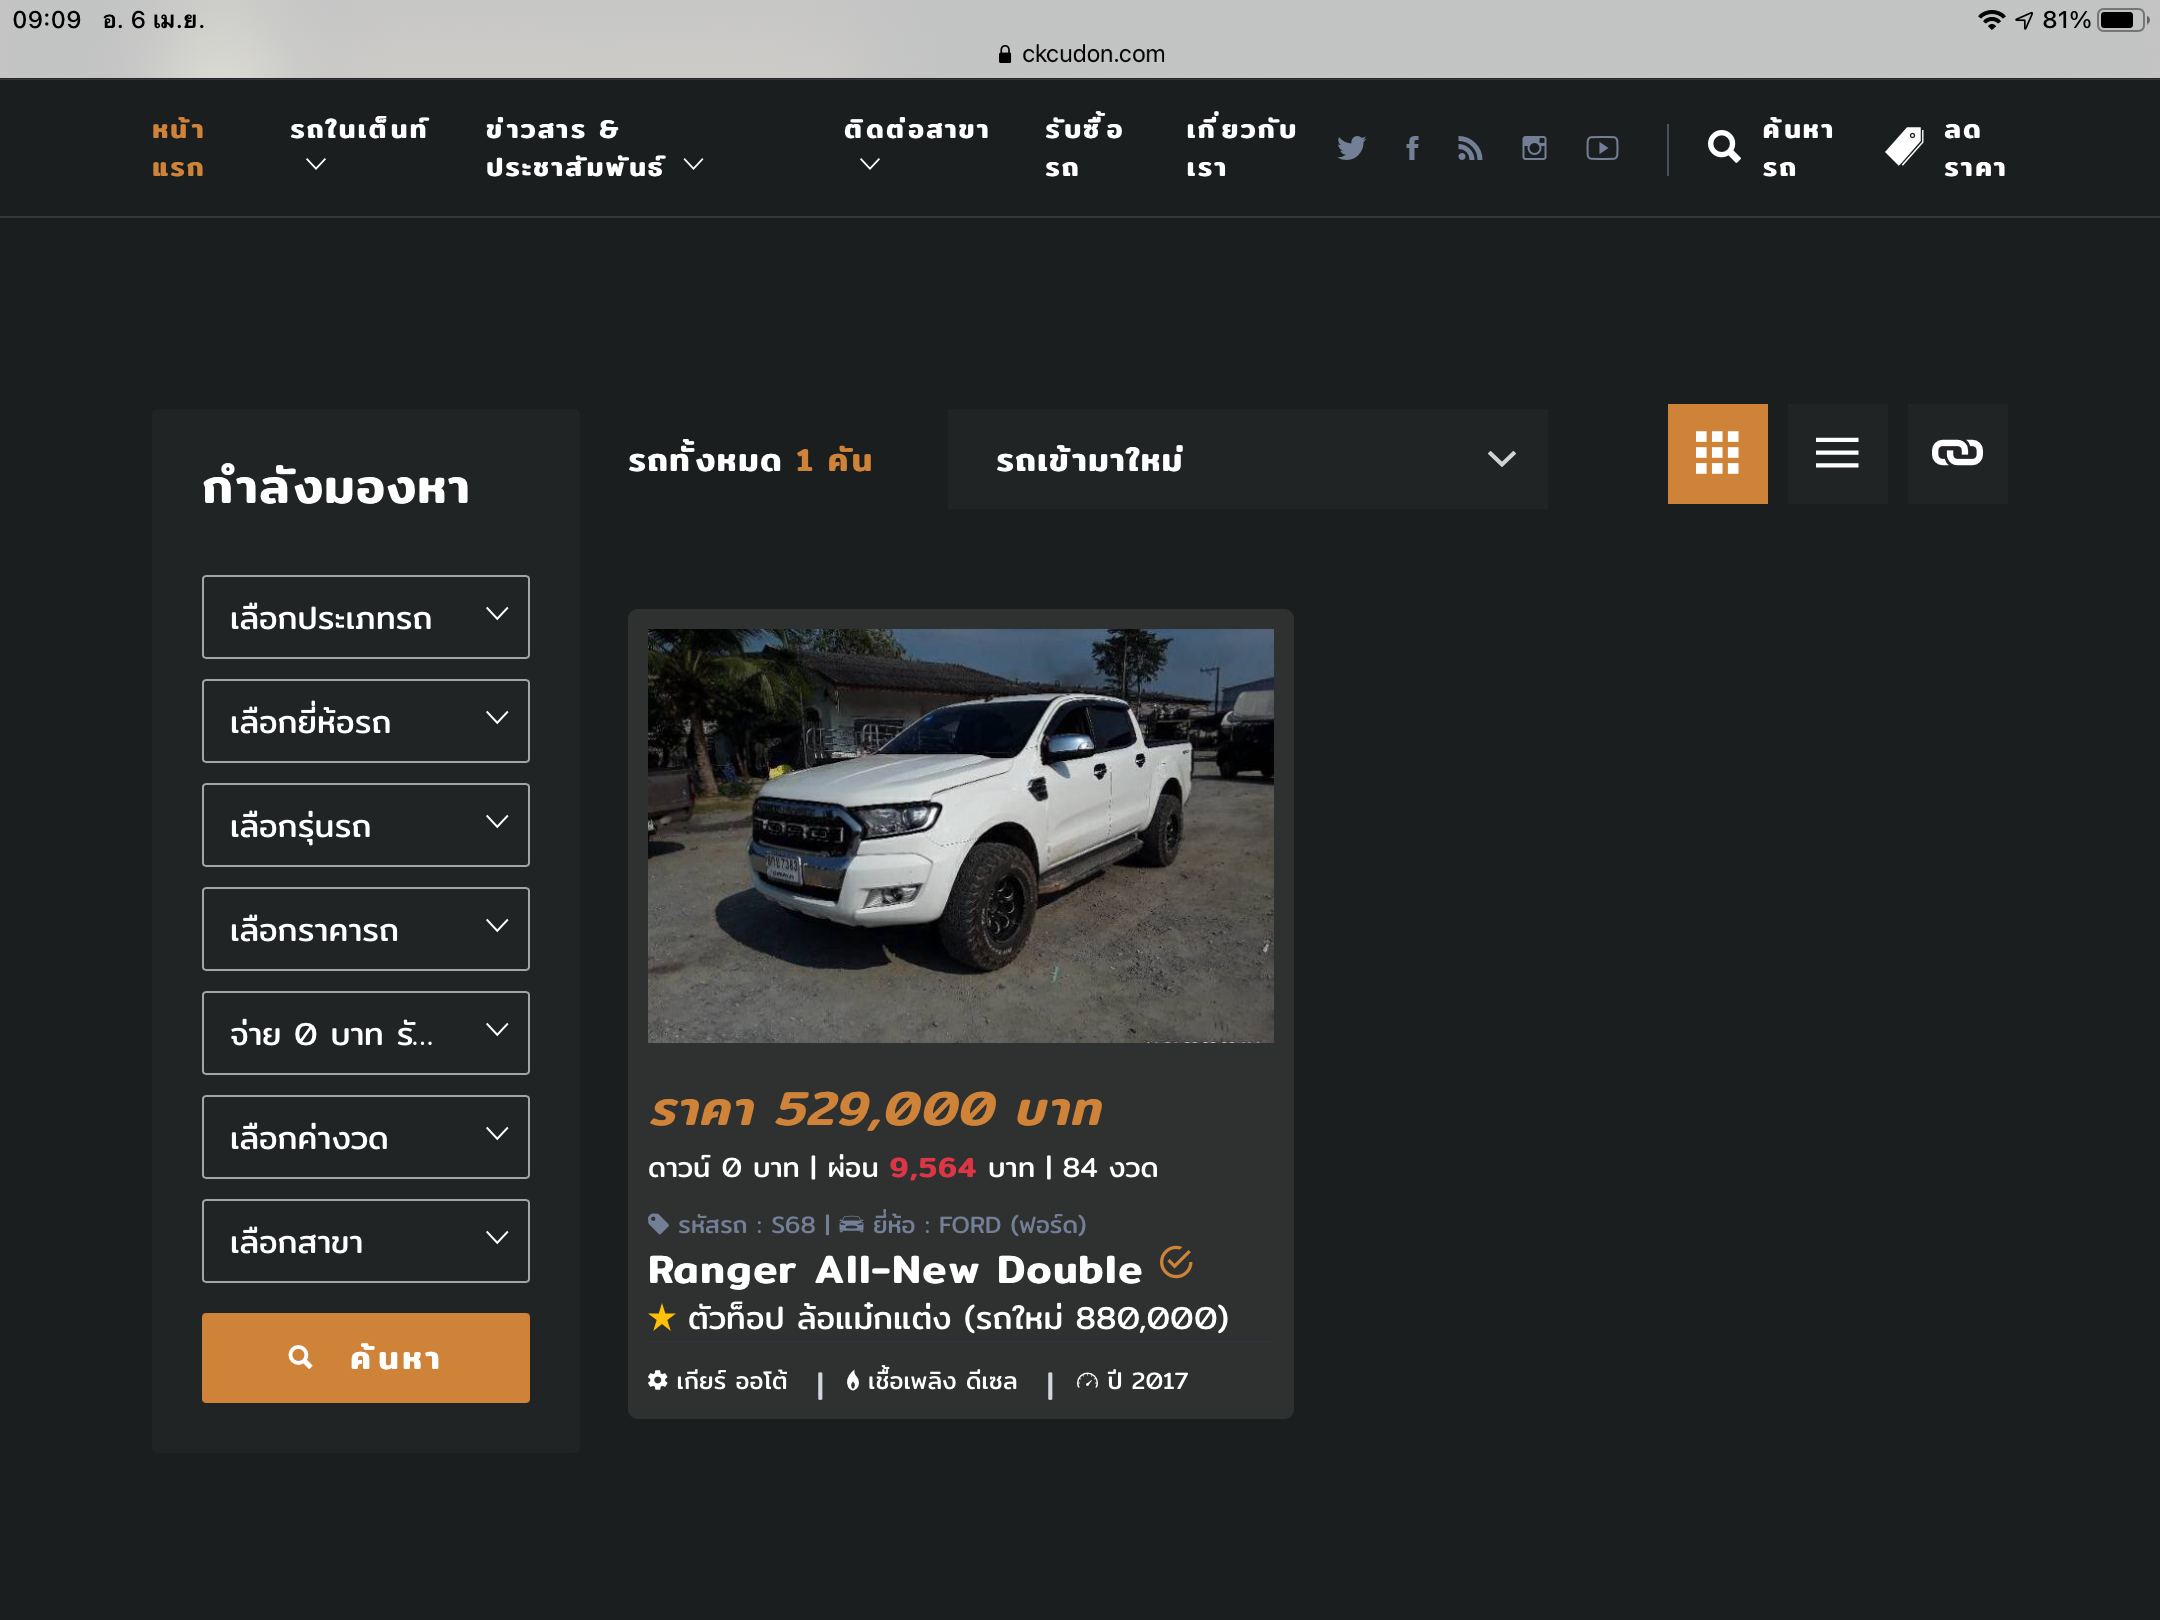
Task: Open the Twitter social icon
Action: click(x=1351, y=148)
